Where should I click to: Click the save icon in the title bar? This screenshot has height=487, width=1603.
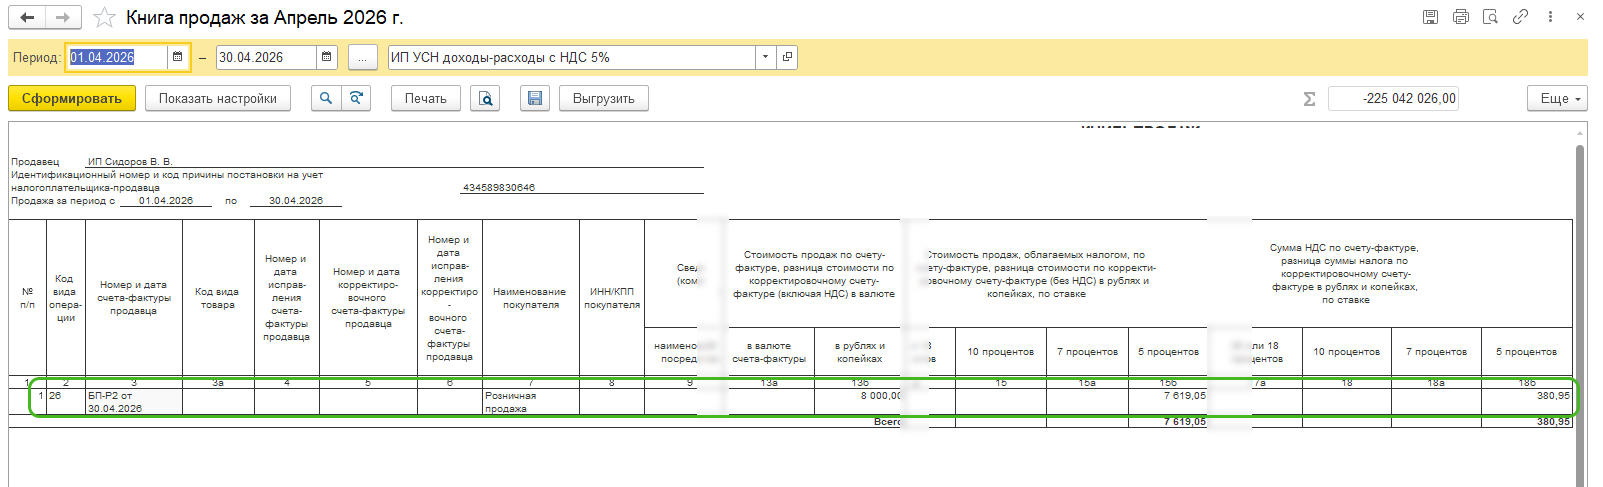1431,17
